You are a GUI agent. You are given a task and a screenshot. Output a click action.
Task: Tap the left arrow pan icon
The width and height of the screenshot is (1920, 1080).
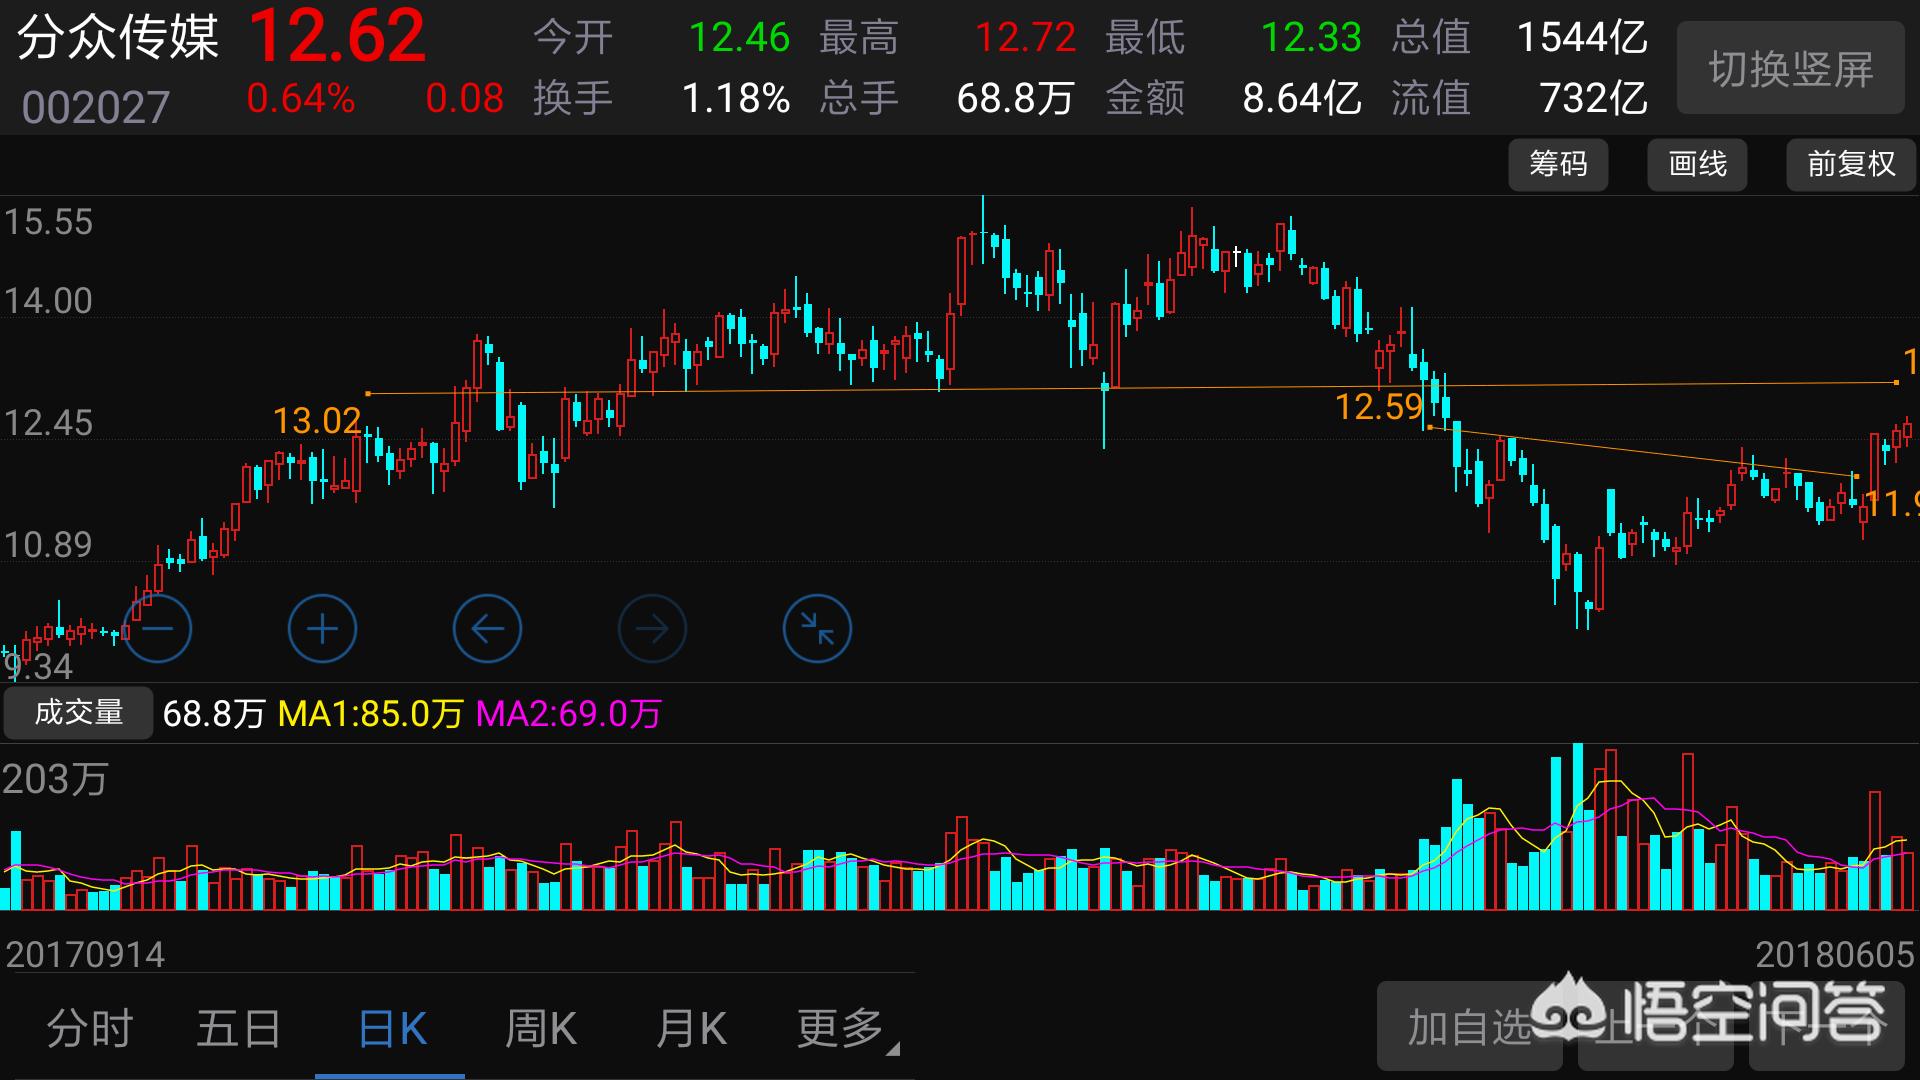click(487, 629)
